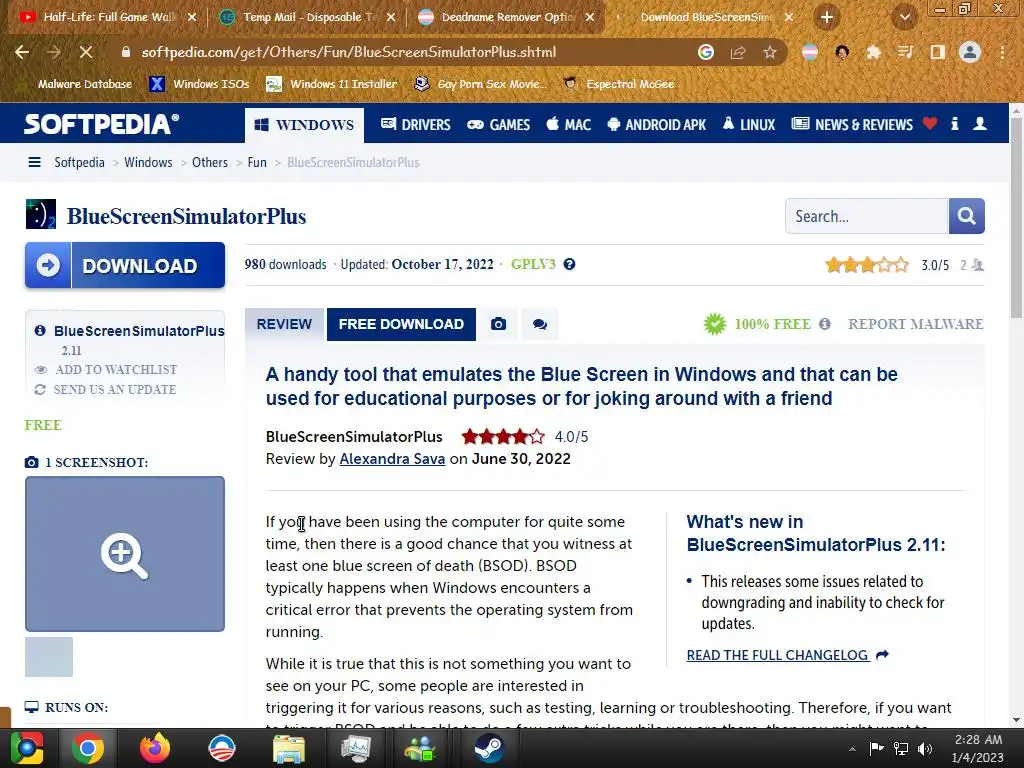The width and height of the screenshot is (1024, 768).
Task: Click the red heart icon in navbar
Action: (x=930, y=123)
